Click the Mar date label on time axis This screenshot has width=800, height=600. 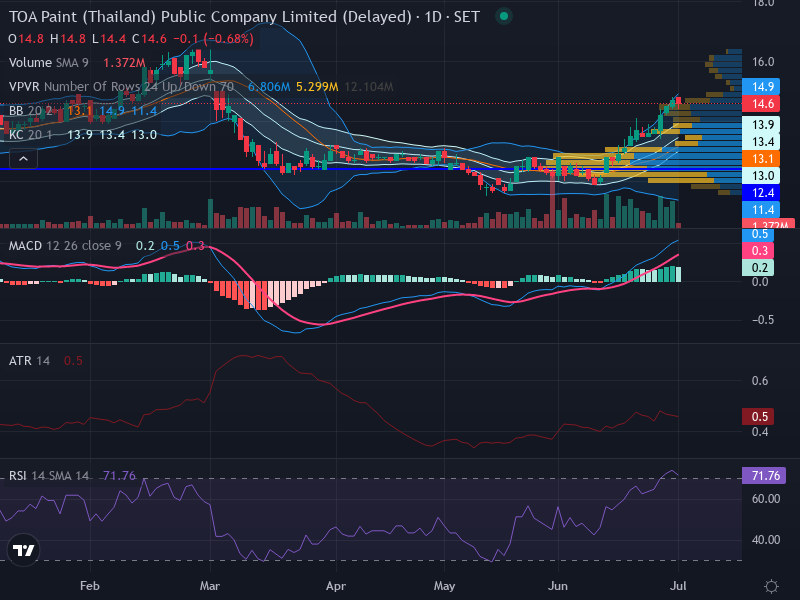pos(210,586)
